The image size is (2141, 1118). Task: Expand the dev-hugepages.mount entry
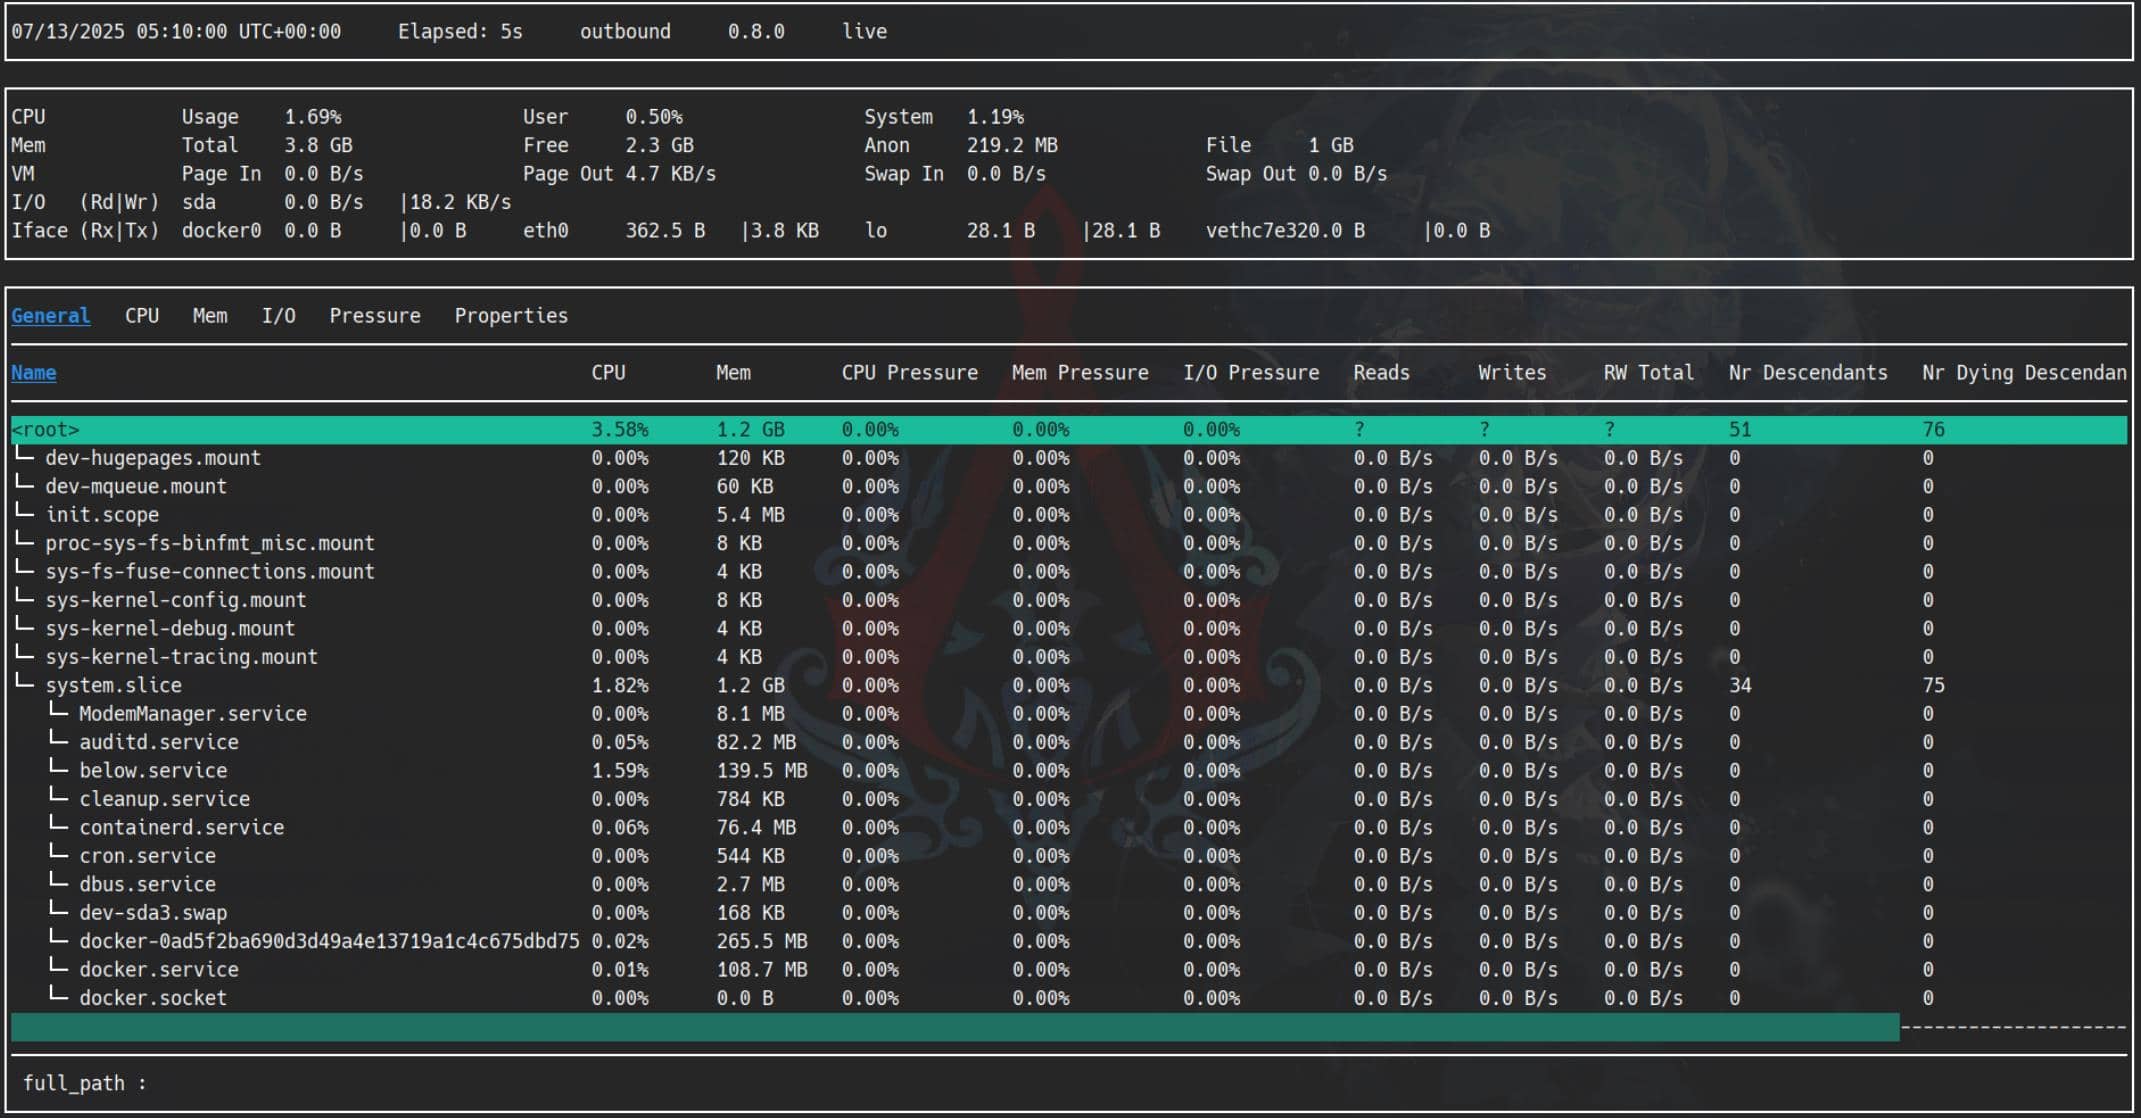tap(152, 458)
